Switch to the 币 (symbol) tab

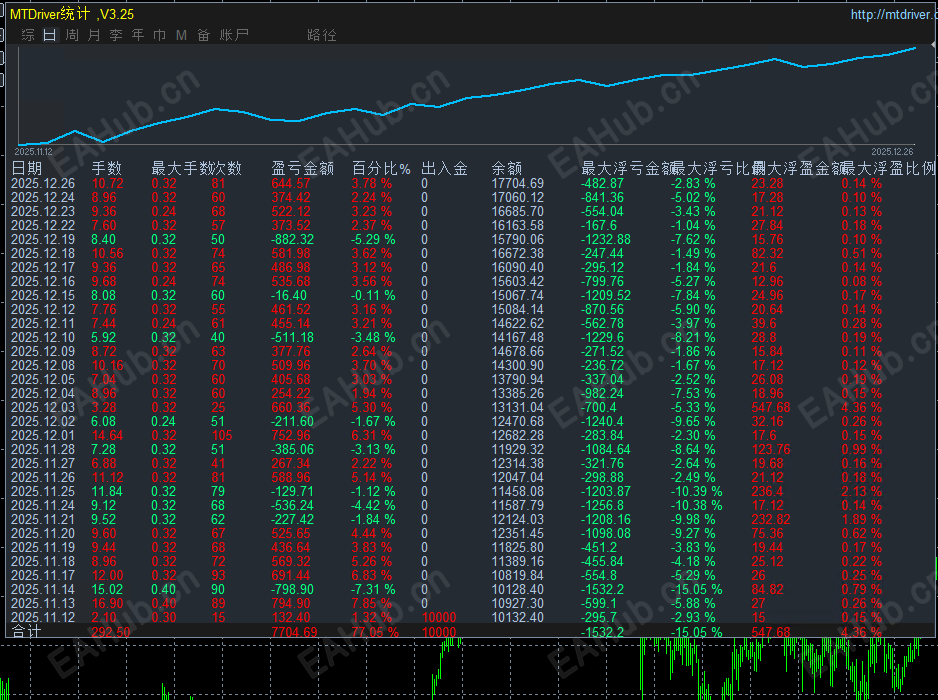pos(160,35)
